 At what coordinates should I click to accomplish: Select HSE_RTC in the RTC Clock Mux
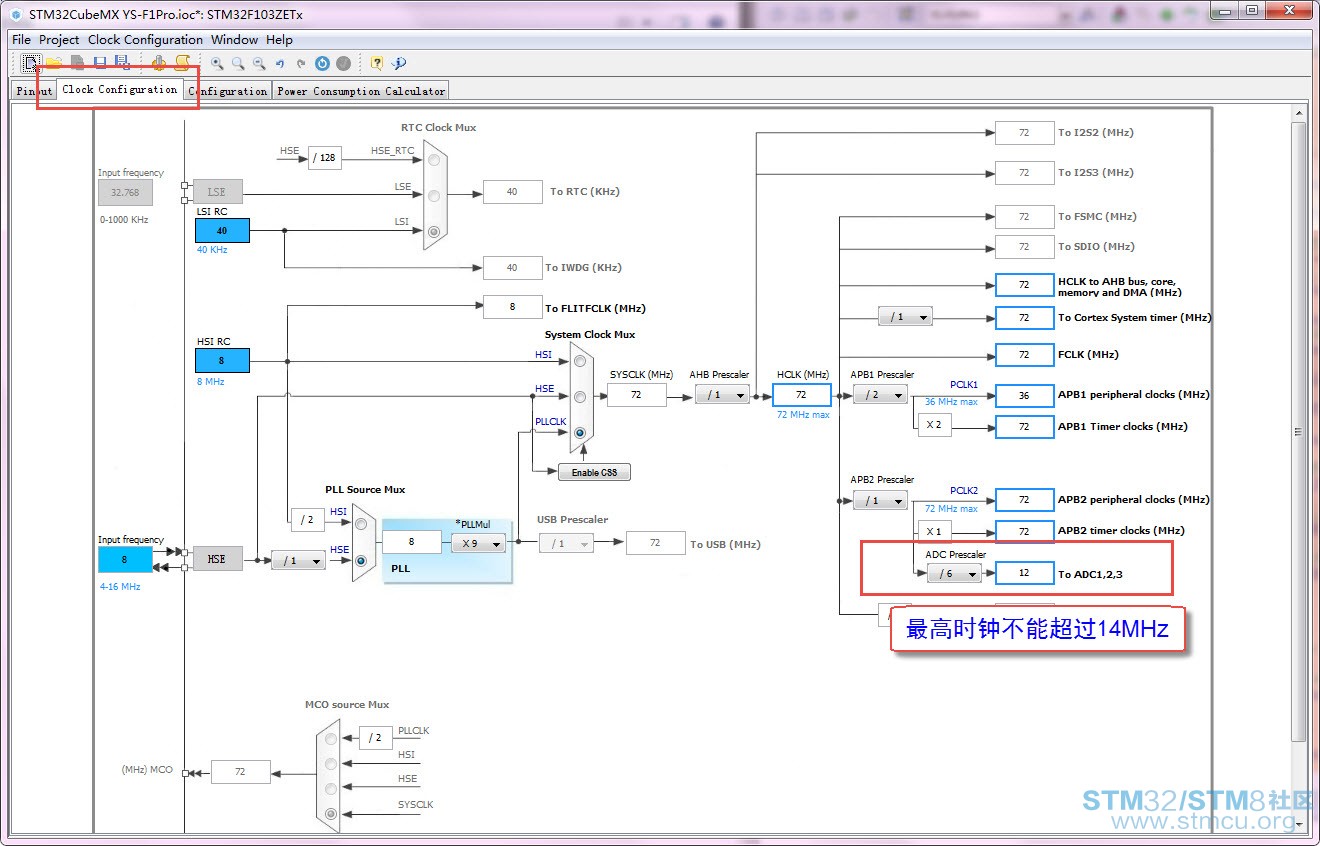pyautogui.click(x=433, y=159)
